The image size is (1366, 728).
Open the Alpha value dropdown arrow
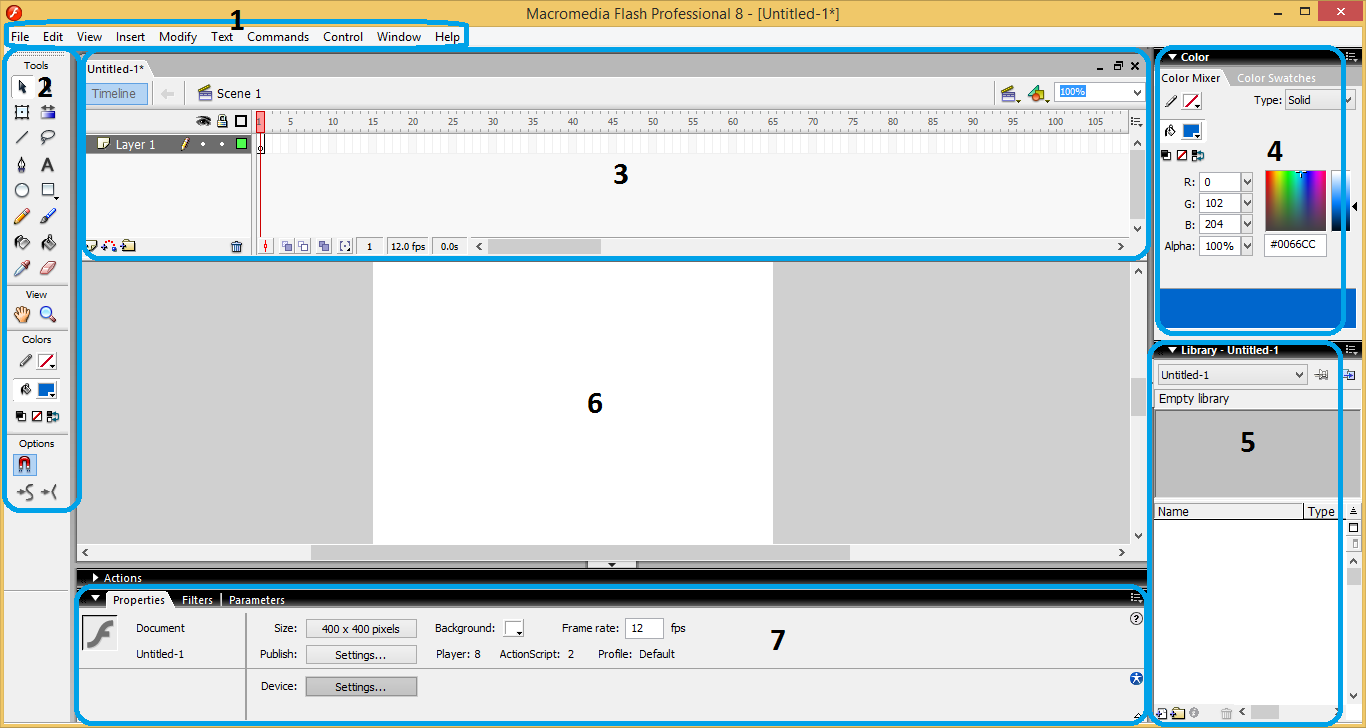tap(1247, 246)
